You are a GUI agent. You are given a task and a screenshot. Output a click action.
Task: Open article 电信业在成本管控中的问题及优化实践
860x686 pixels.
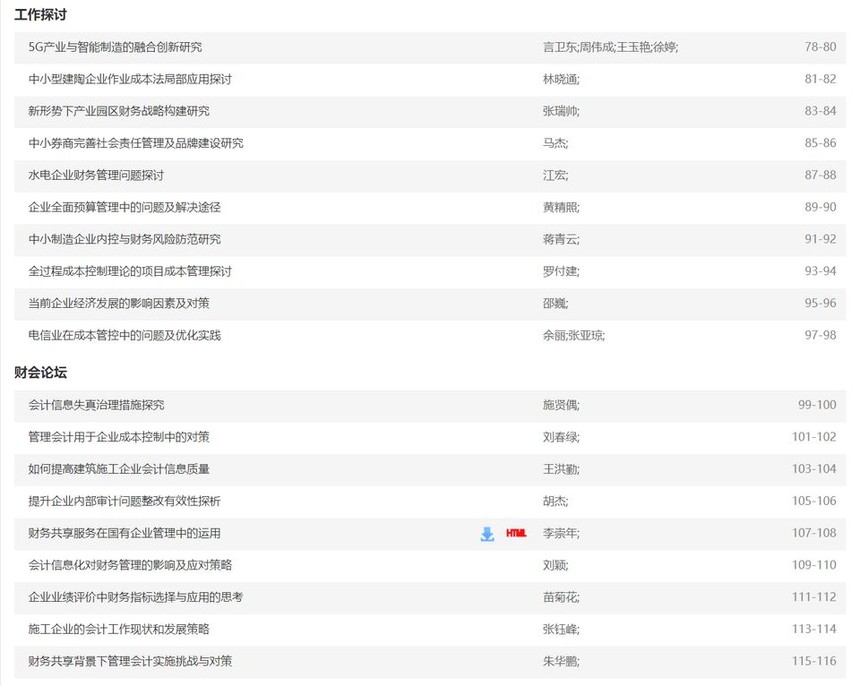(x=125, y=336)
